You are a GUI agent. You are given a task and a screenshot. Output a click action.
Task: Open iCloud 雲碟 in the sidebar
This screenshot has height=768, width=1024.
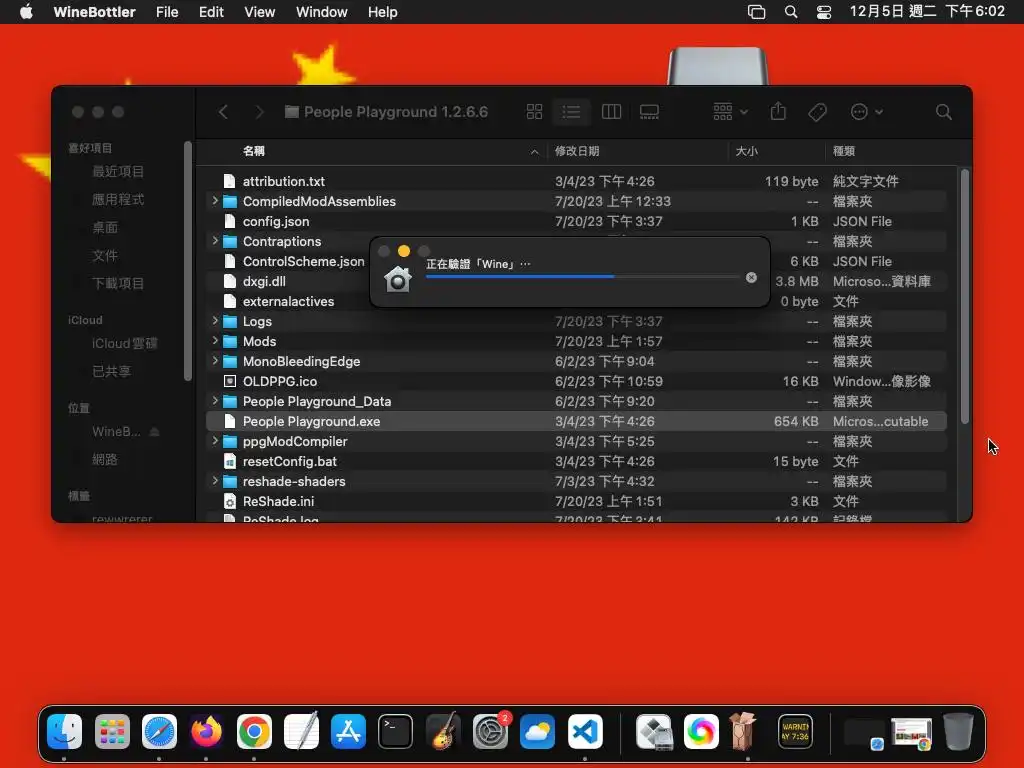tap(124, 344)
